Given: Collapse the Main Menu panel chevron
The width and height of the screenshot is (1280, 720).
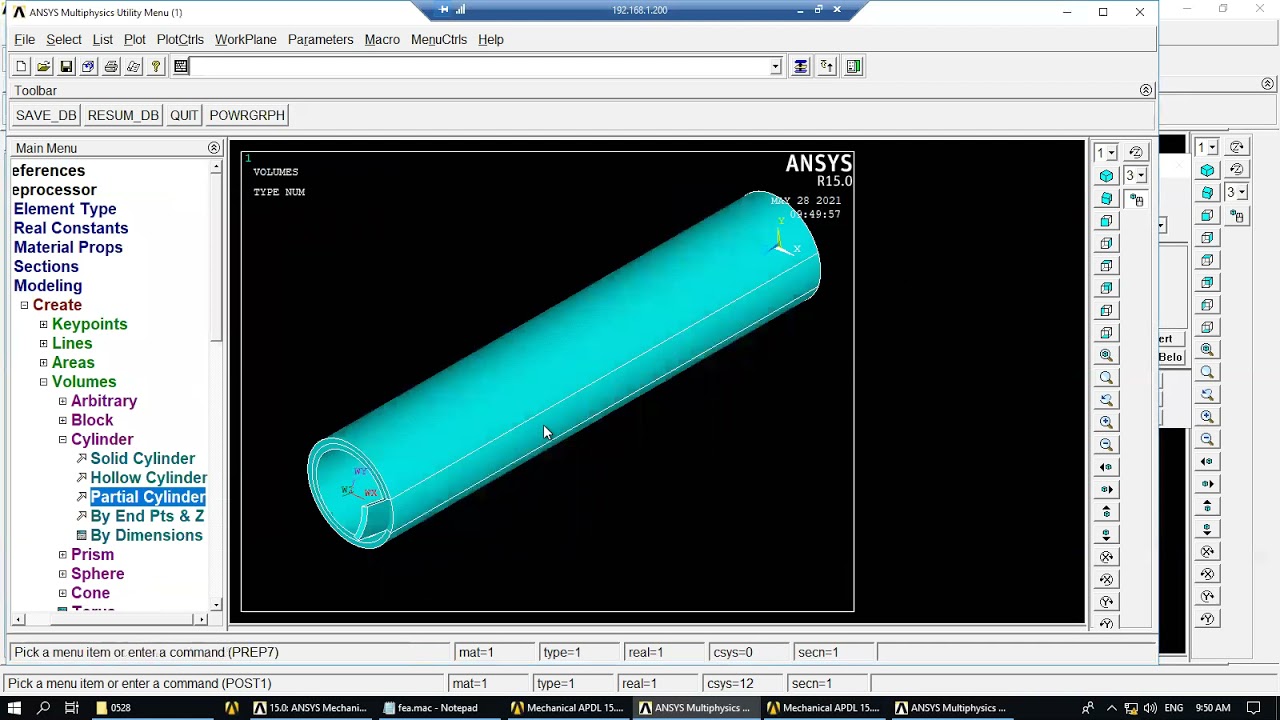Looking at the screenshot, I should pos(213,148).
